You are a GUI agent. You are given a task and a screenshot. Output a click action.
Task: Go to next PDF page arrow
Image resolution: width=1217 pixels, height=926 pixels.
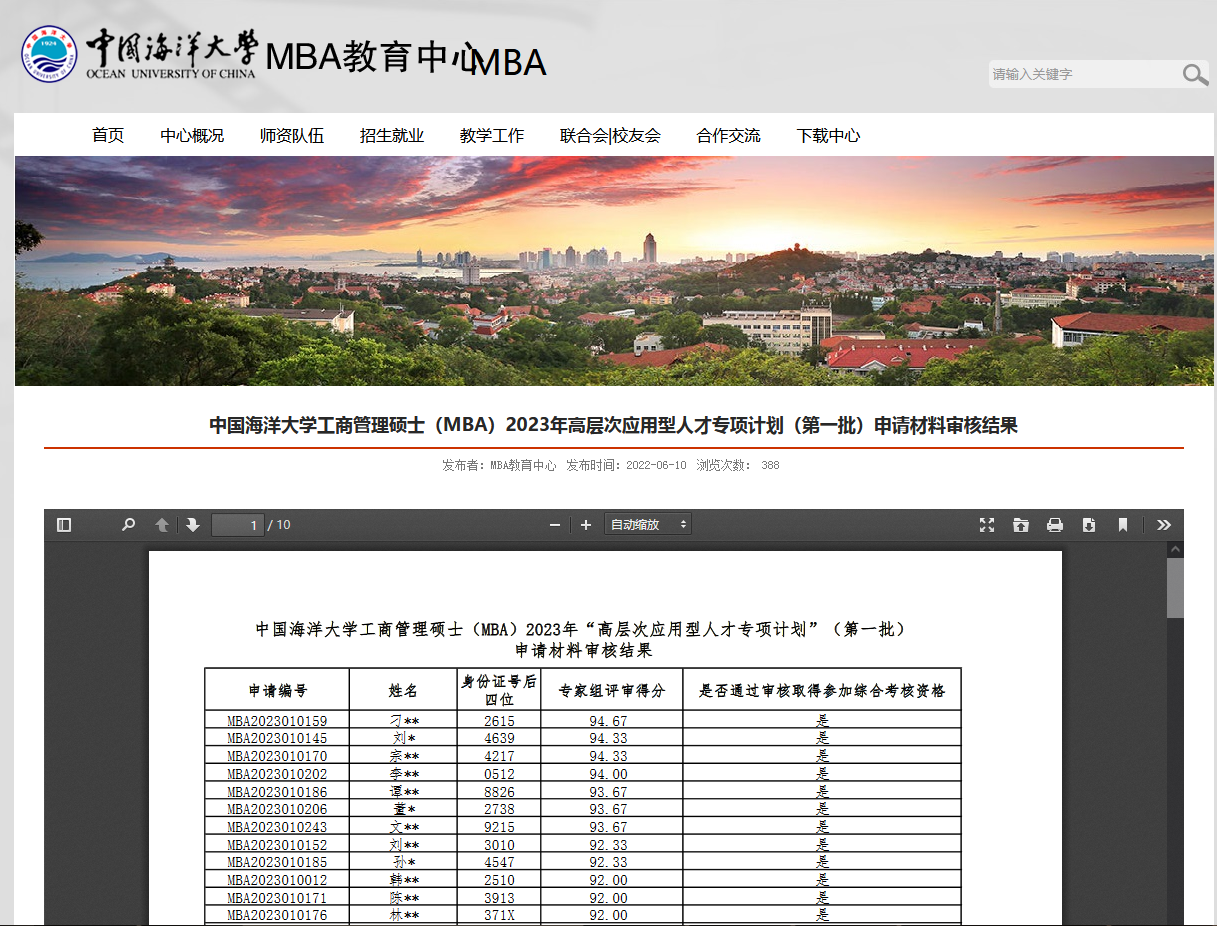coord(192,525)
